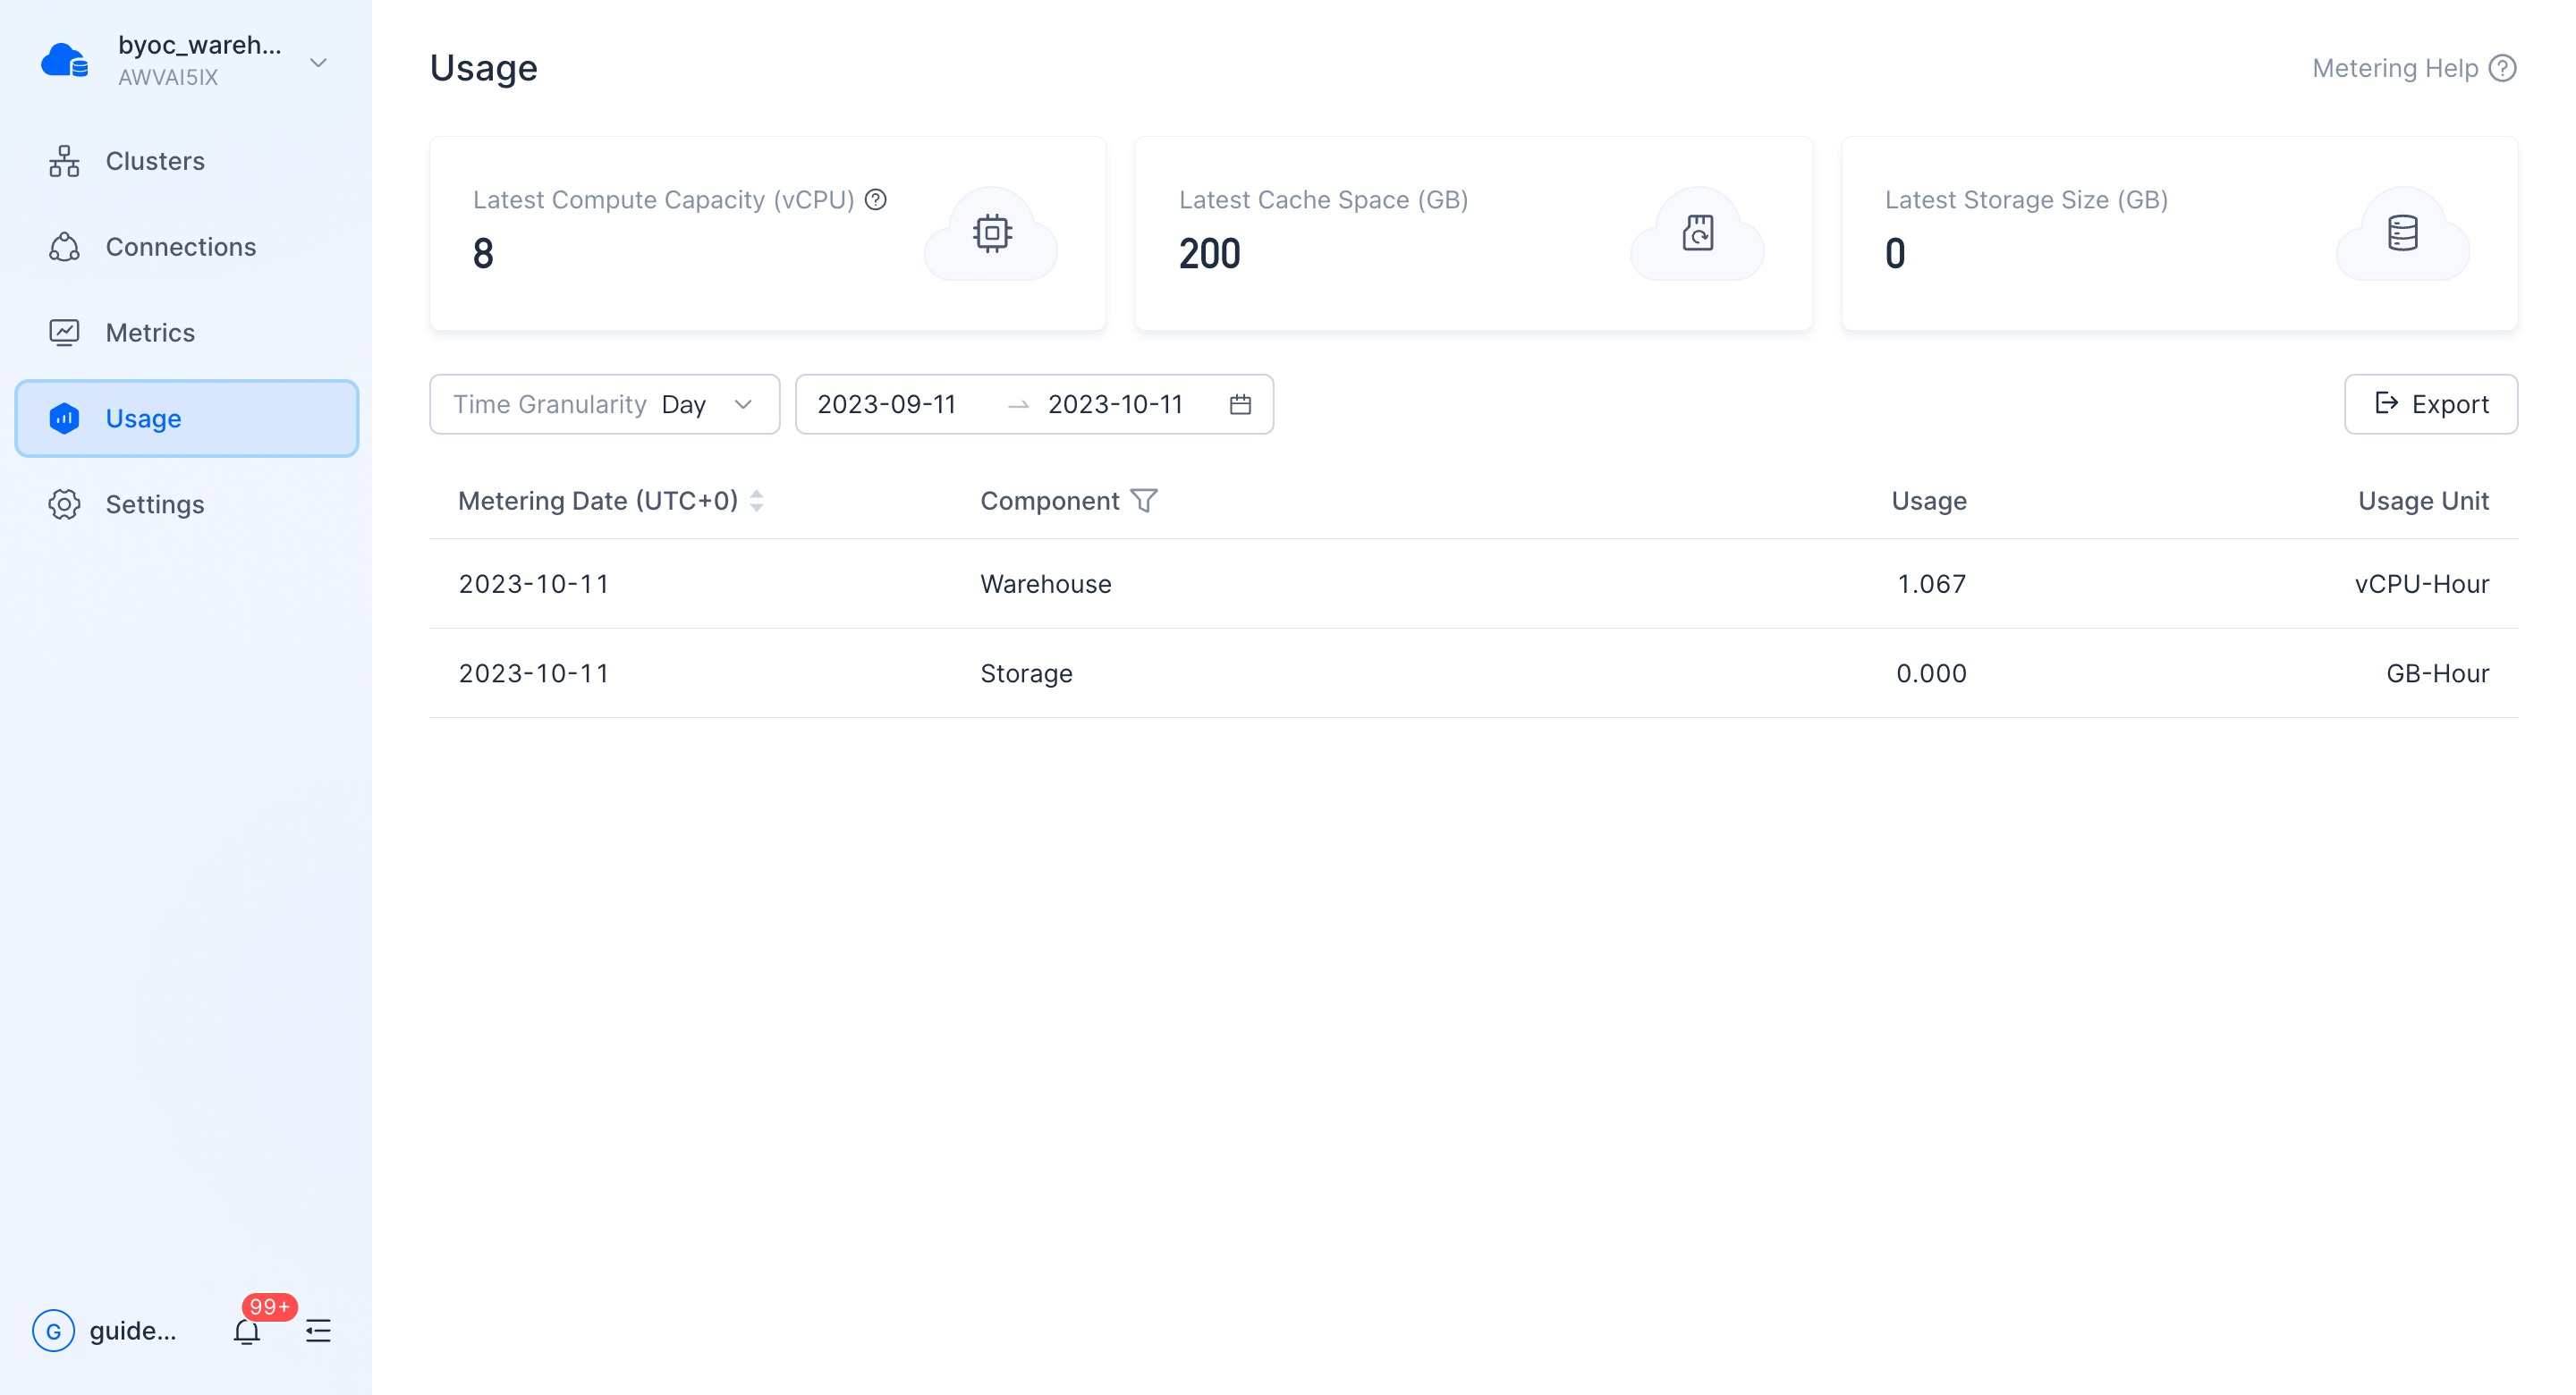Click the Usage hexagon icon

64,418
